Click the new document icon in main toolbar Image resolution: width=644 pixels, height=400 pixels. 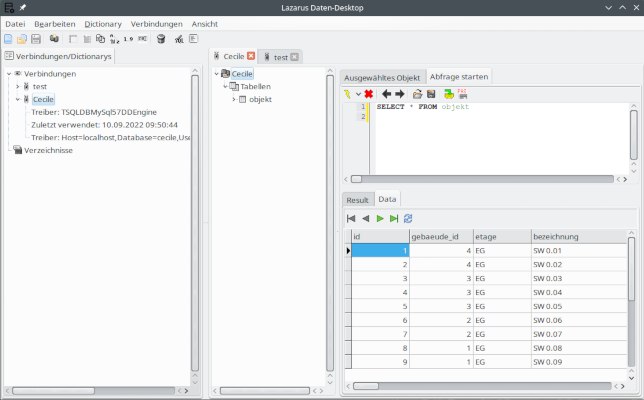coord(8,39)
